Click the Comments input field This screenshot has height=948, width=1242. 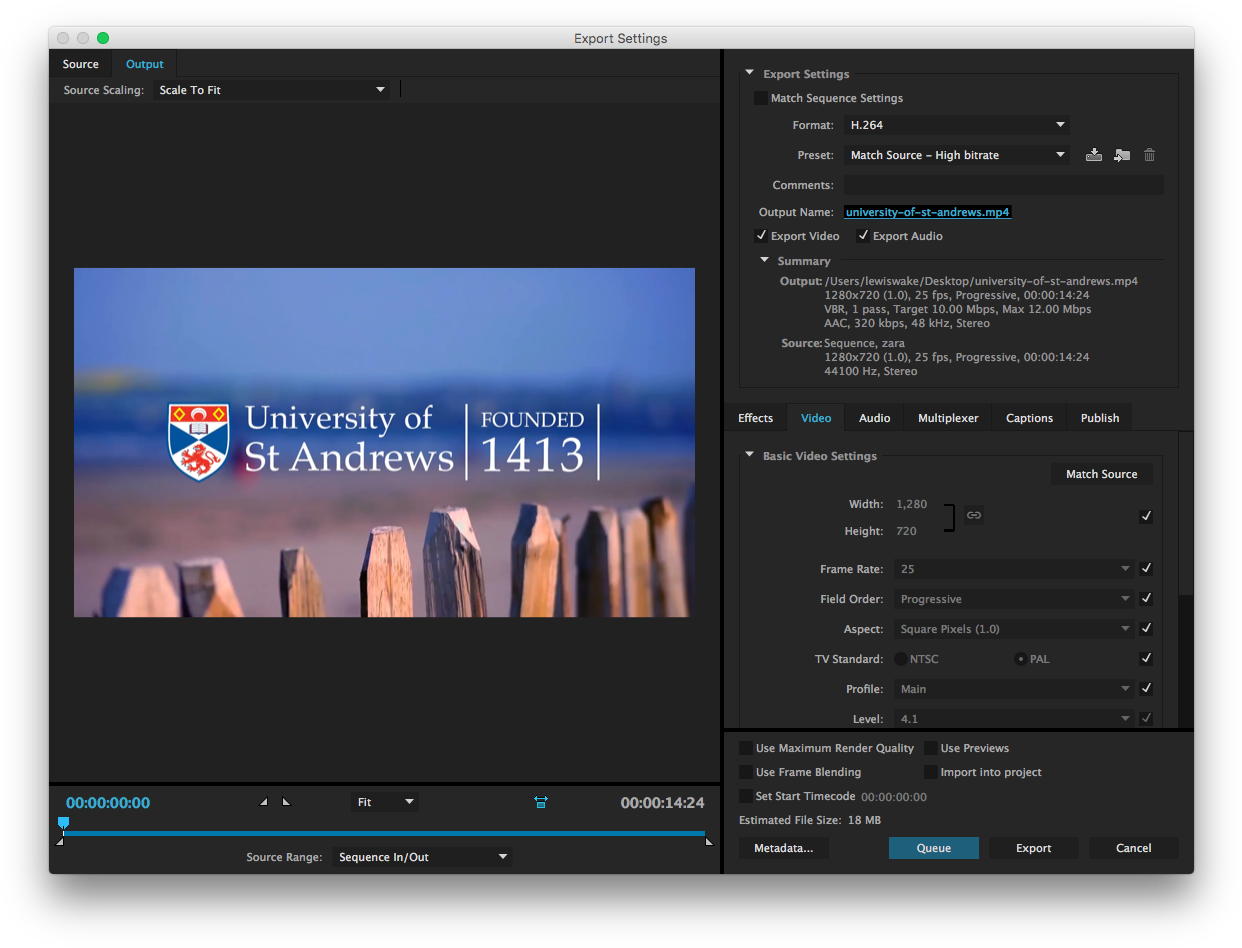tap(1004, 185)
